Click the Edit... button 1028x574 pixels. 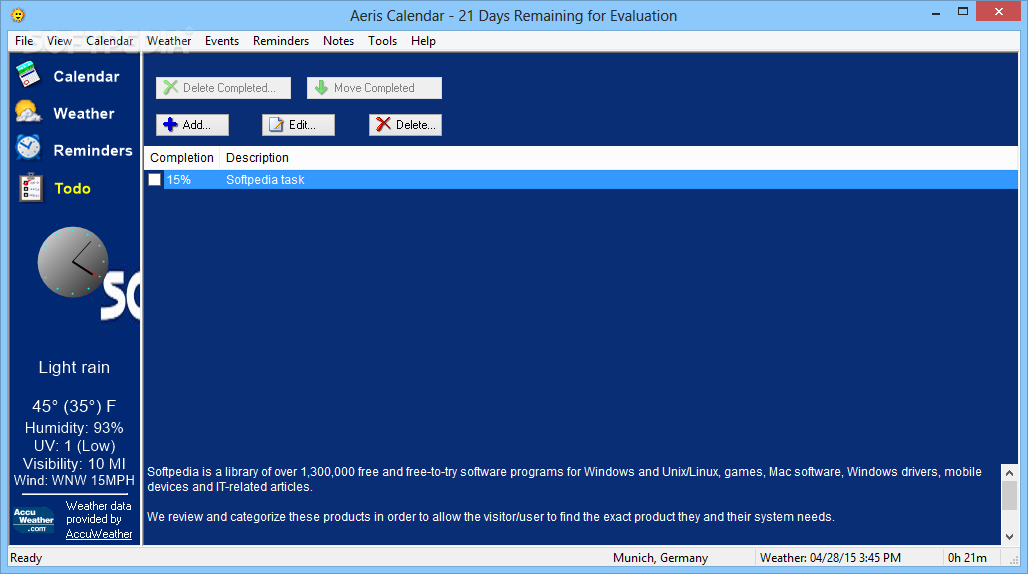click(298, 124)
